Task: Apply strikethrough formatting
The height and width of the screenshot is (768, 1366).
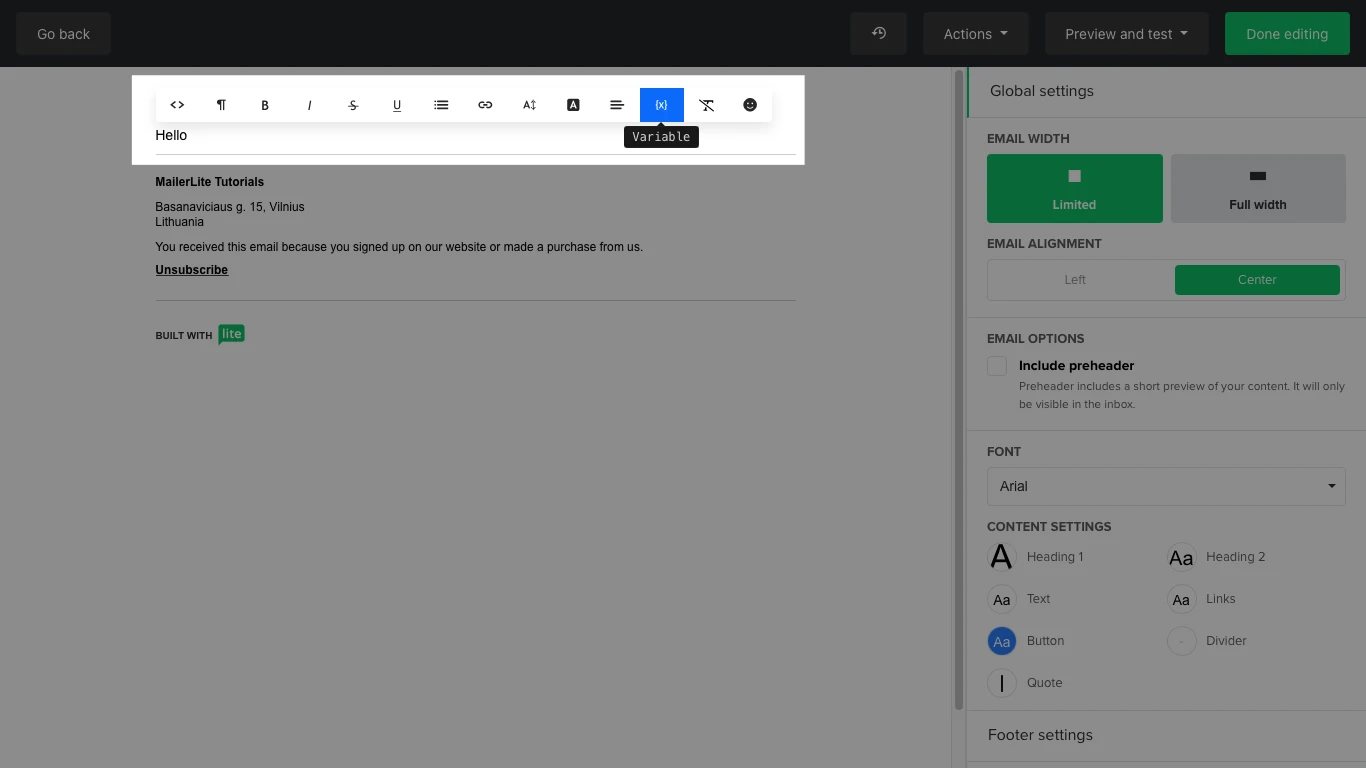Action: (x=353, y=105)
